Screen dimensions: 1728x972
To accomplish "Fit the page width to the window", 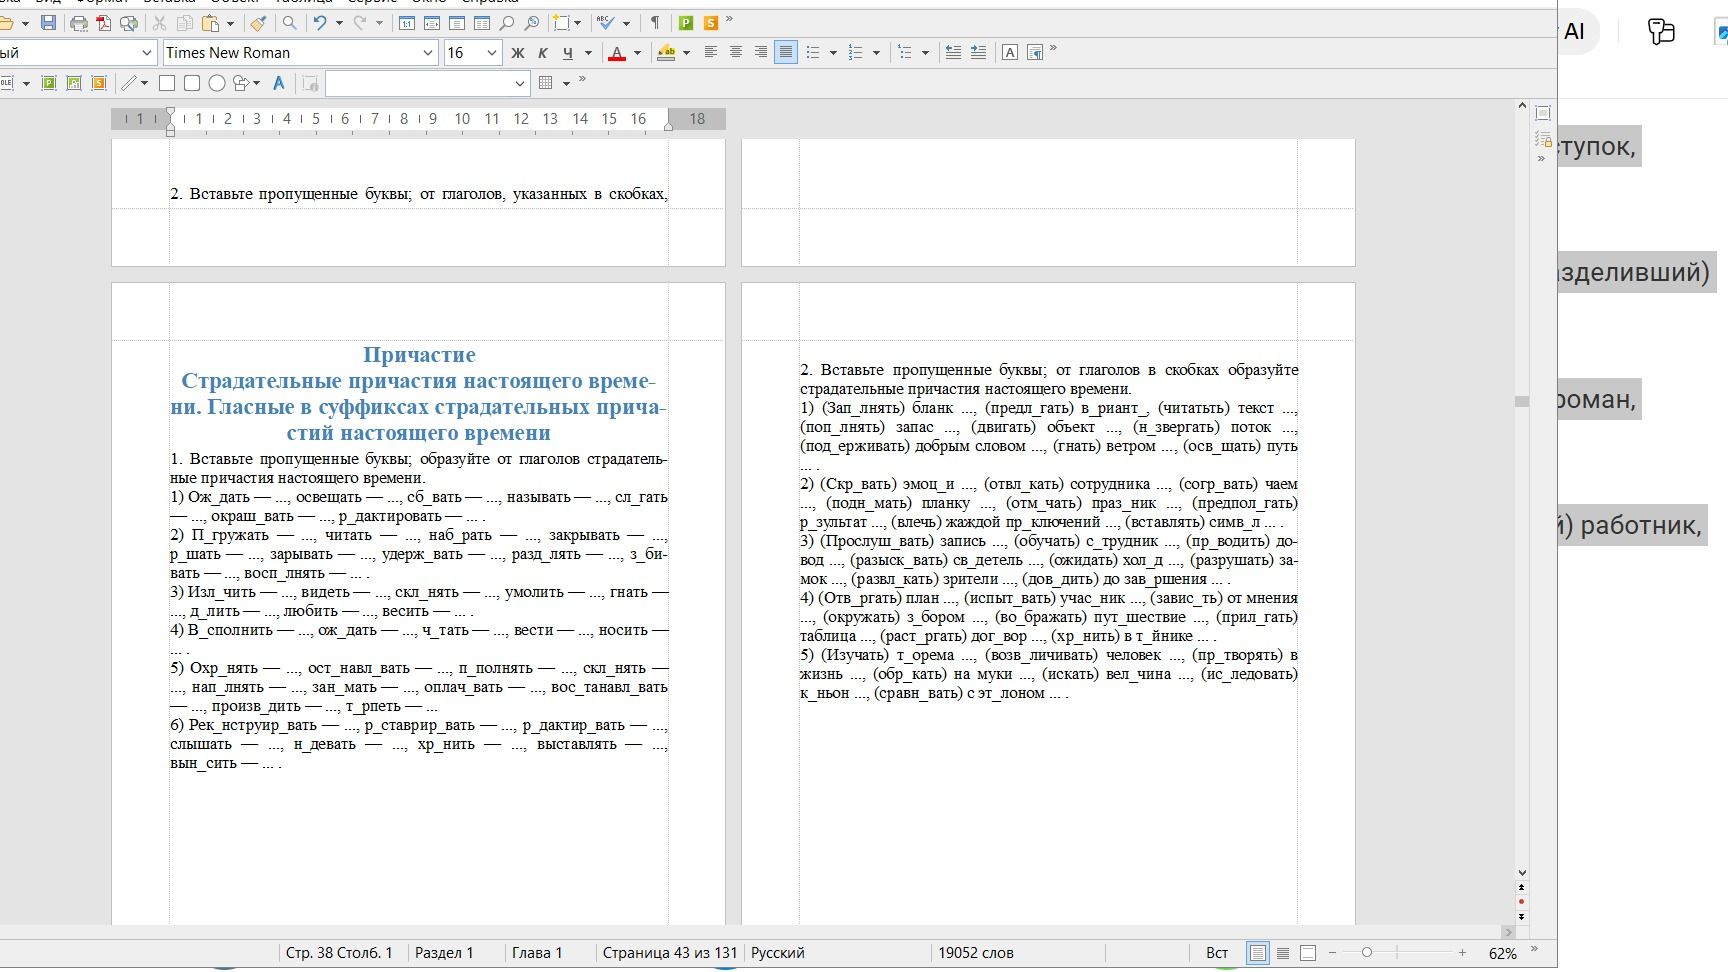I will point(432,23).
